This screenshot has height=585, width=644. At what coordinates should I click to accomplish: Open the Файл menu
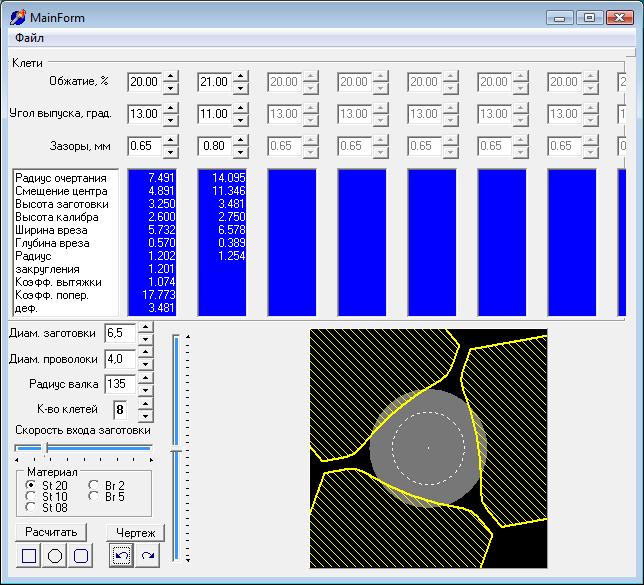click(x=29, y=38)
